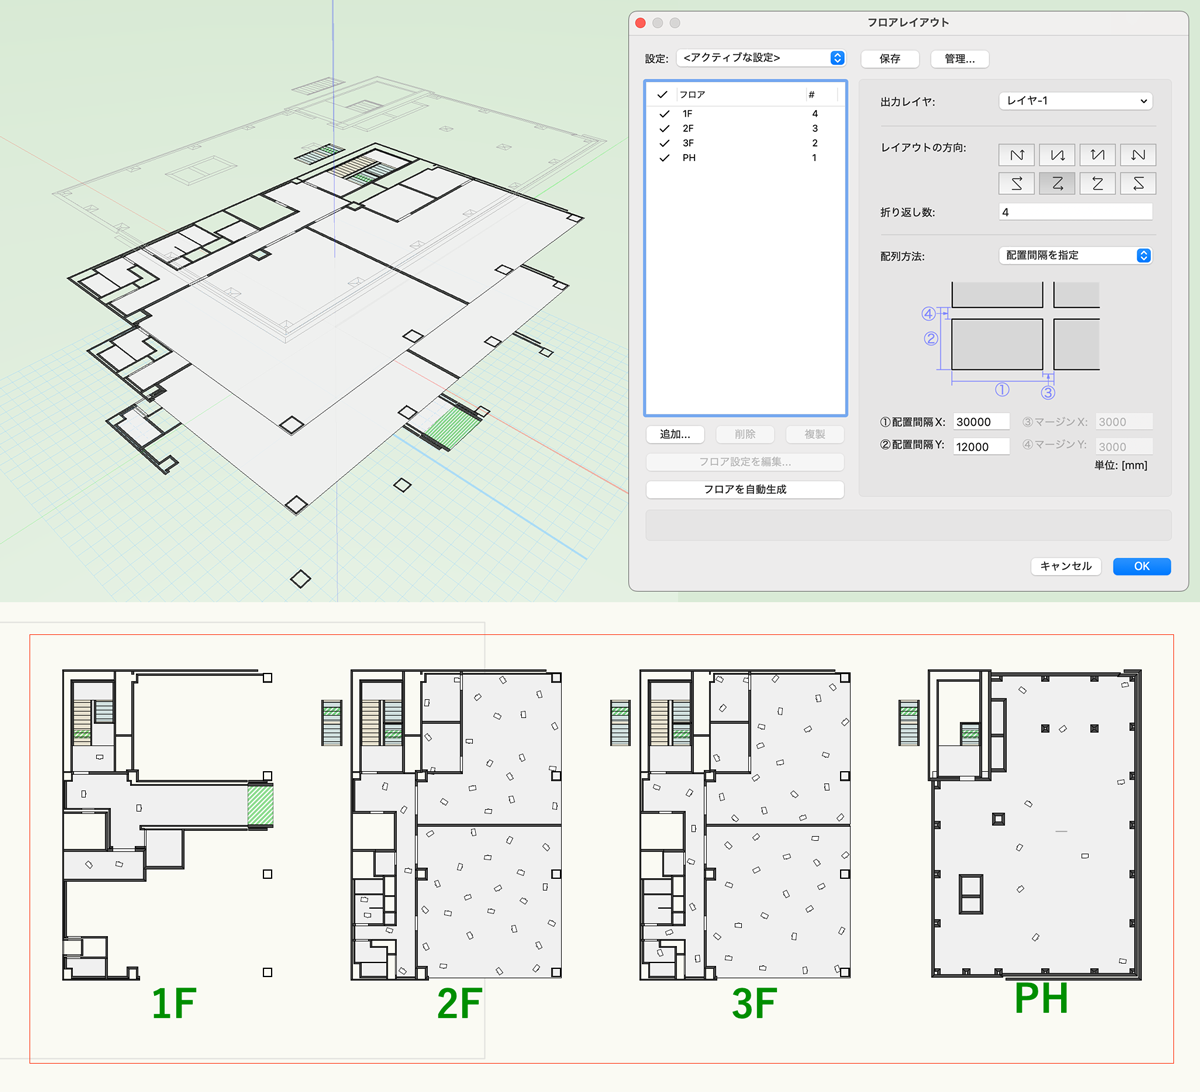Click the 保存 button
Image resolution: width=1200 pixels, height=1092 pixels.
tap(890, 59)
